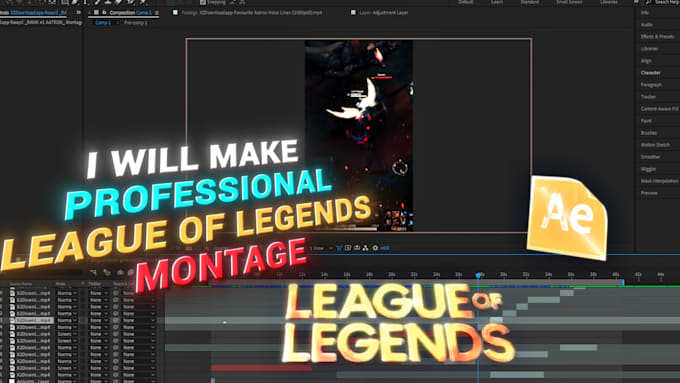The image size is (680, 383).
Task: Expand the Content-Aware Fill panel
Action: (659, 109)
